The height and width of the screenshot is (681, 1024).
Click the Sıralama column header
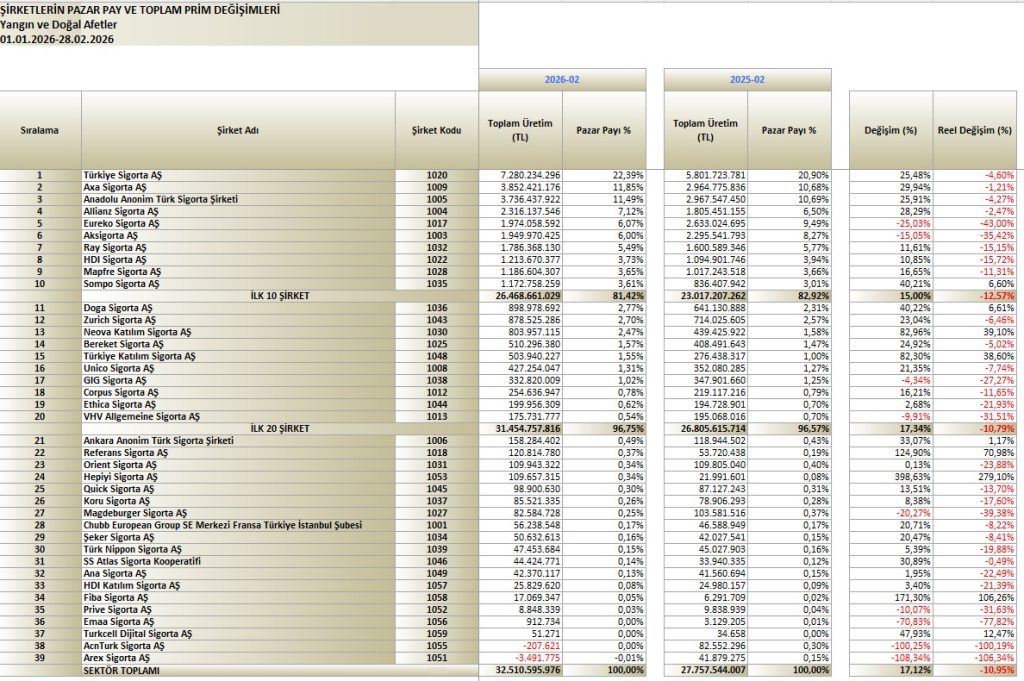tap(41, 130)
